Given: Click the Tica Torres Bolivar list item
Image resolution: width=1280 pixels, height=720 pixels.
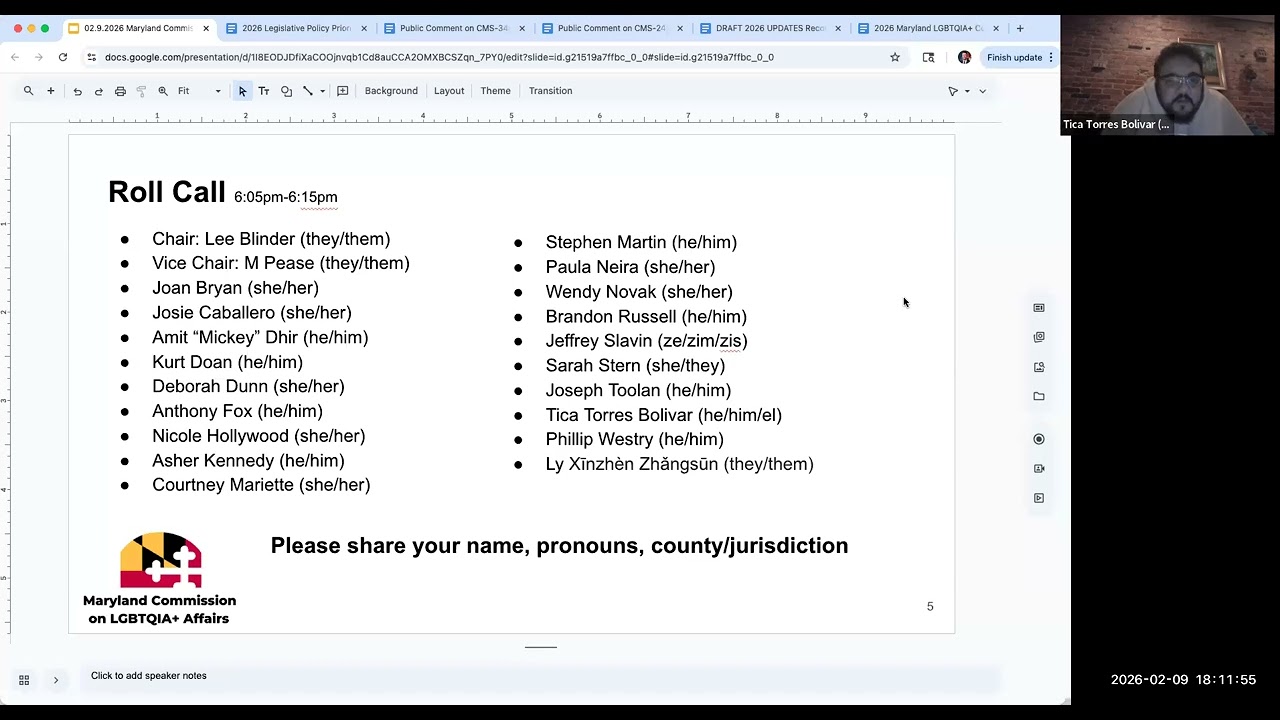Looking at the screenshot, I should (x=664, y=415).
